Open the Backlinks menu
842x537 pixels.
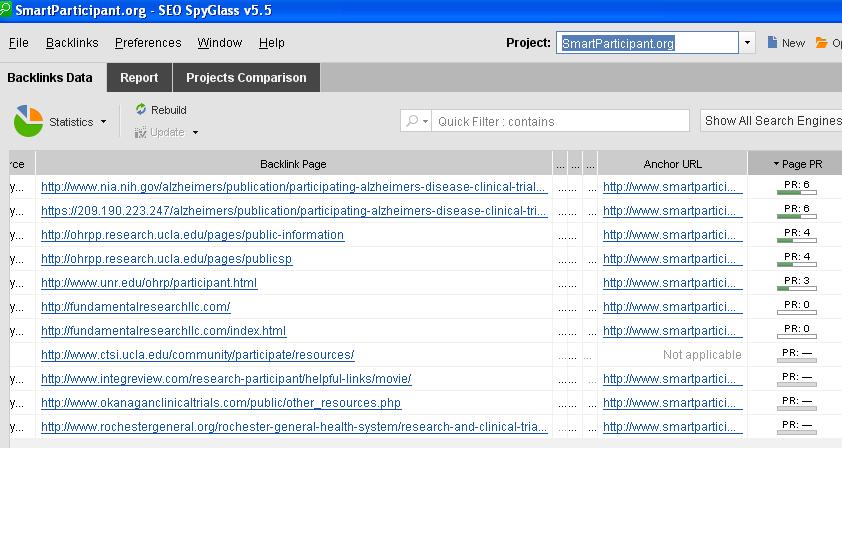pos(72,43)
